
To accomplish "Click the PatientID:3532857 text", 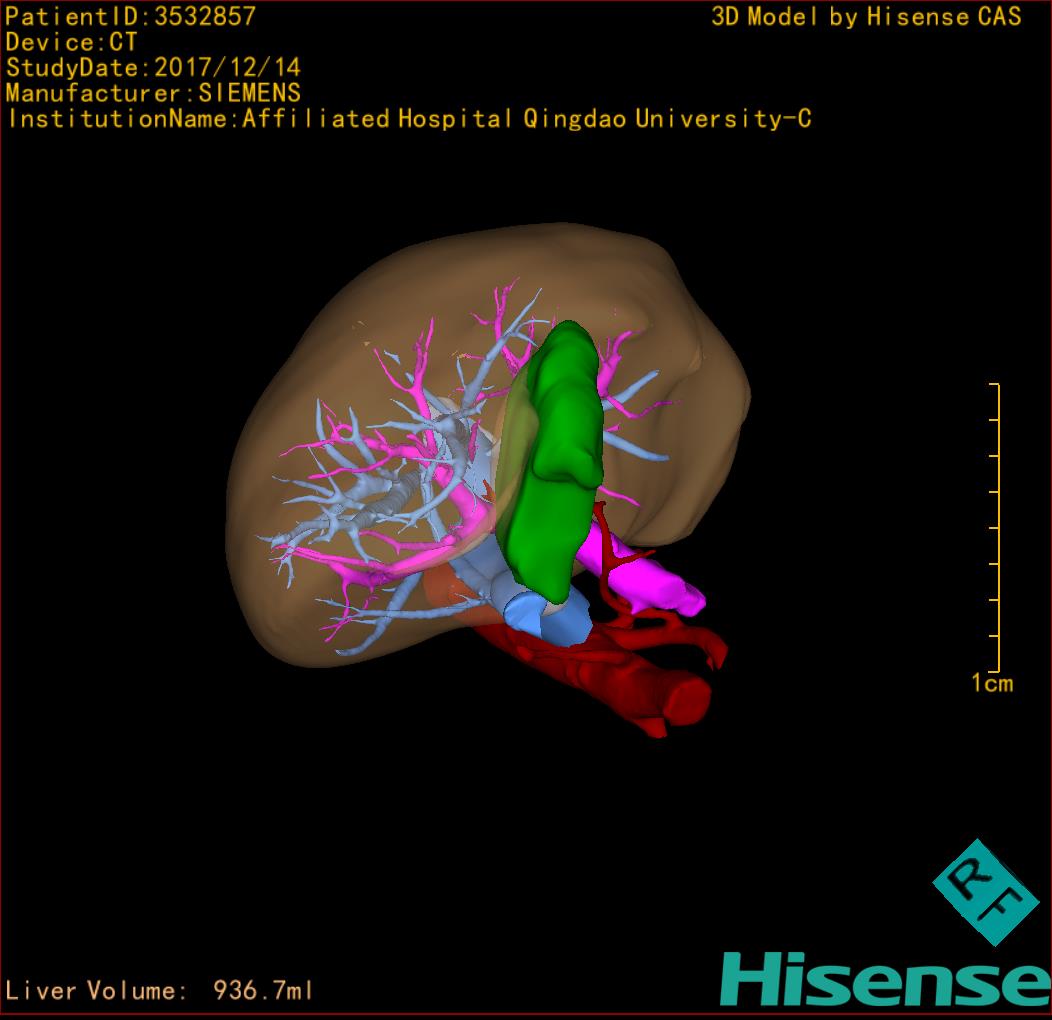I will [131, 17].
